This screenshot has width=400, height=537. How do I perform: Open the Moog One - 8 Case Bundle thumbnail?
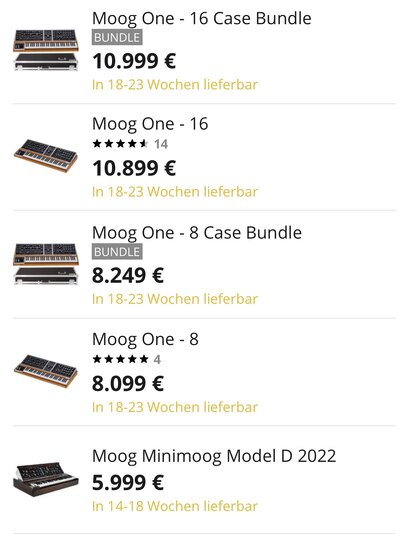tap(46, 264)
